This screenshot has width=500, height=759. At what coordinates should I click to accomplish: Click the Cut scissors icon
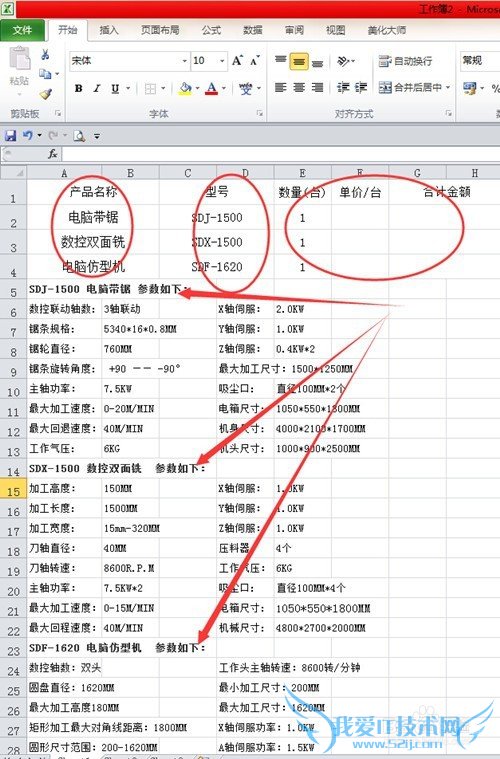click(45, 54)
